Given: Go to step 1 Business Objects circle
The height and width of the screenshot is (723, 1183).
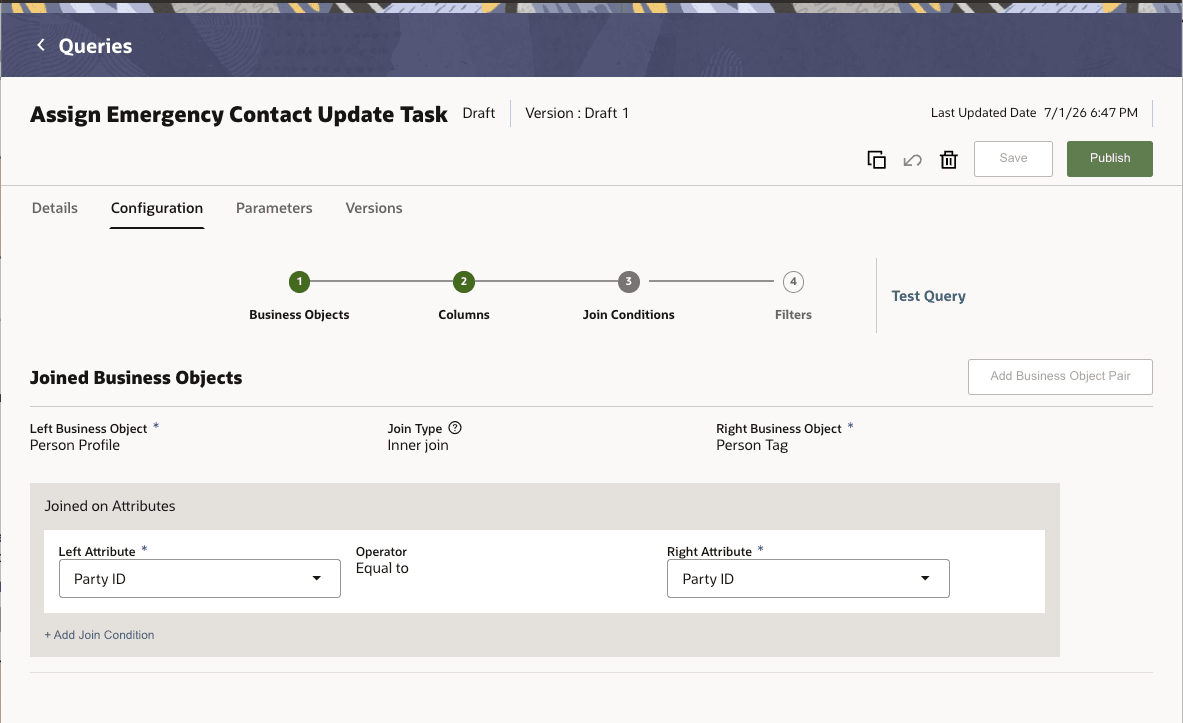Looking at the screenshot, I should [300, 282].
